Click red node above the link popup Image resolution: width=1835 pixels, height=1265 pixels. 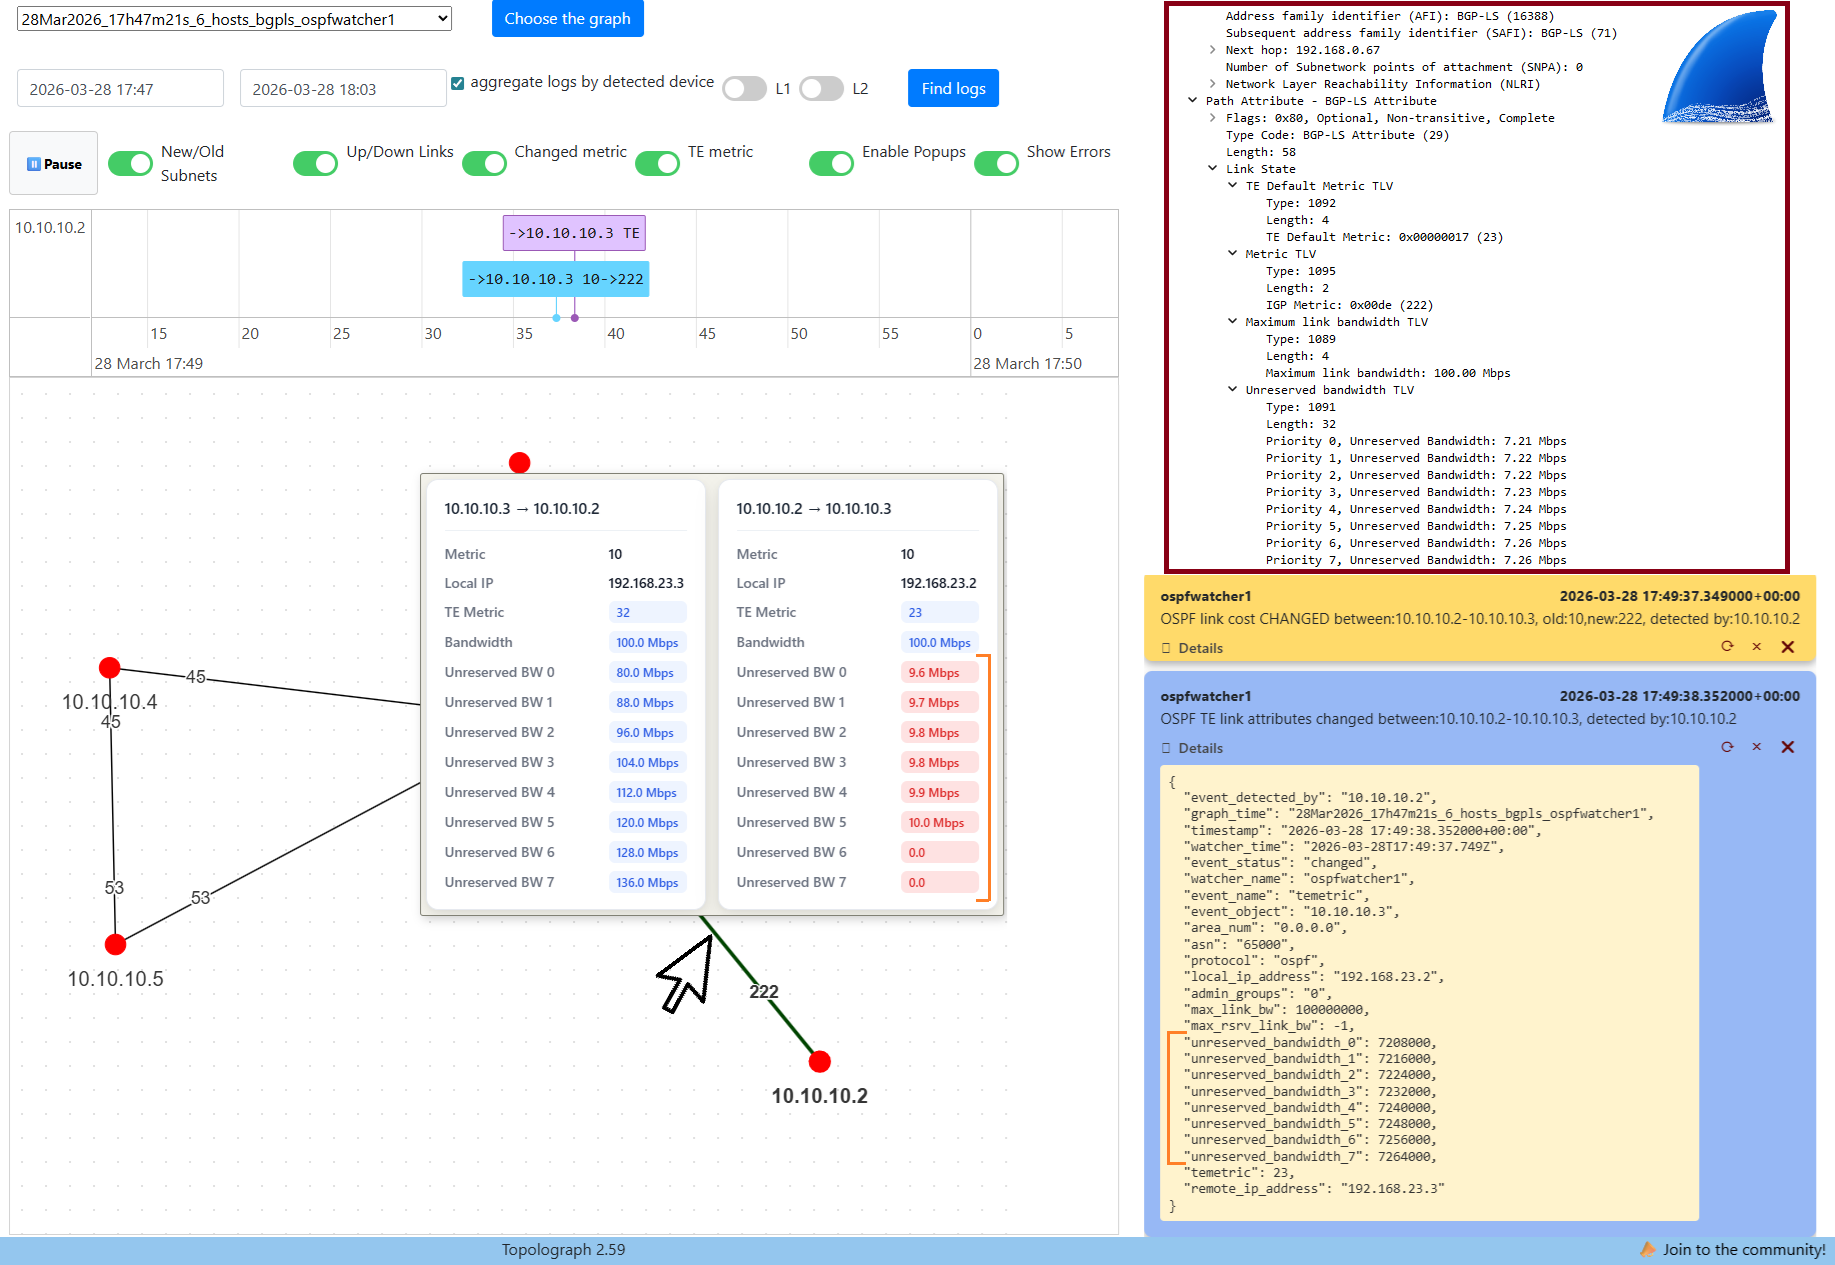click(519, 462)
